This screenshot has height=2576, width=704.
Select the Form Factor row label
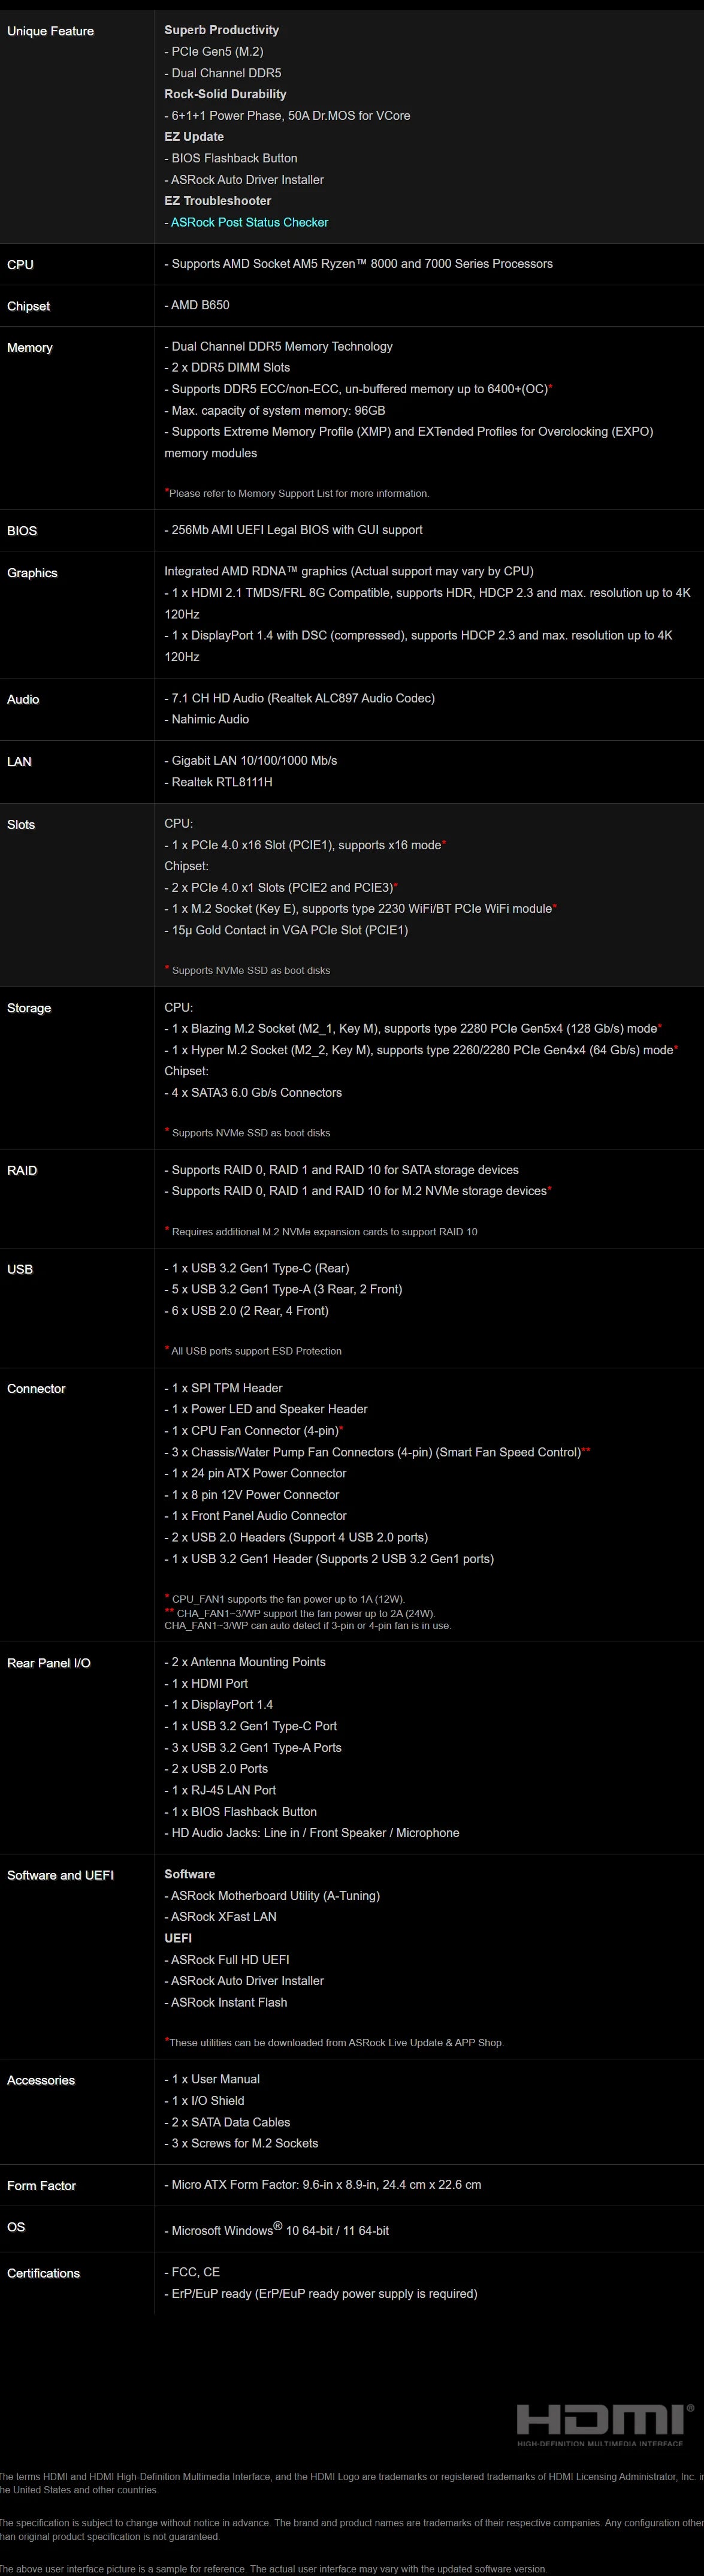(x=41, y=2186)
